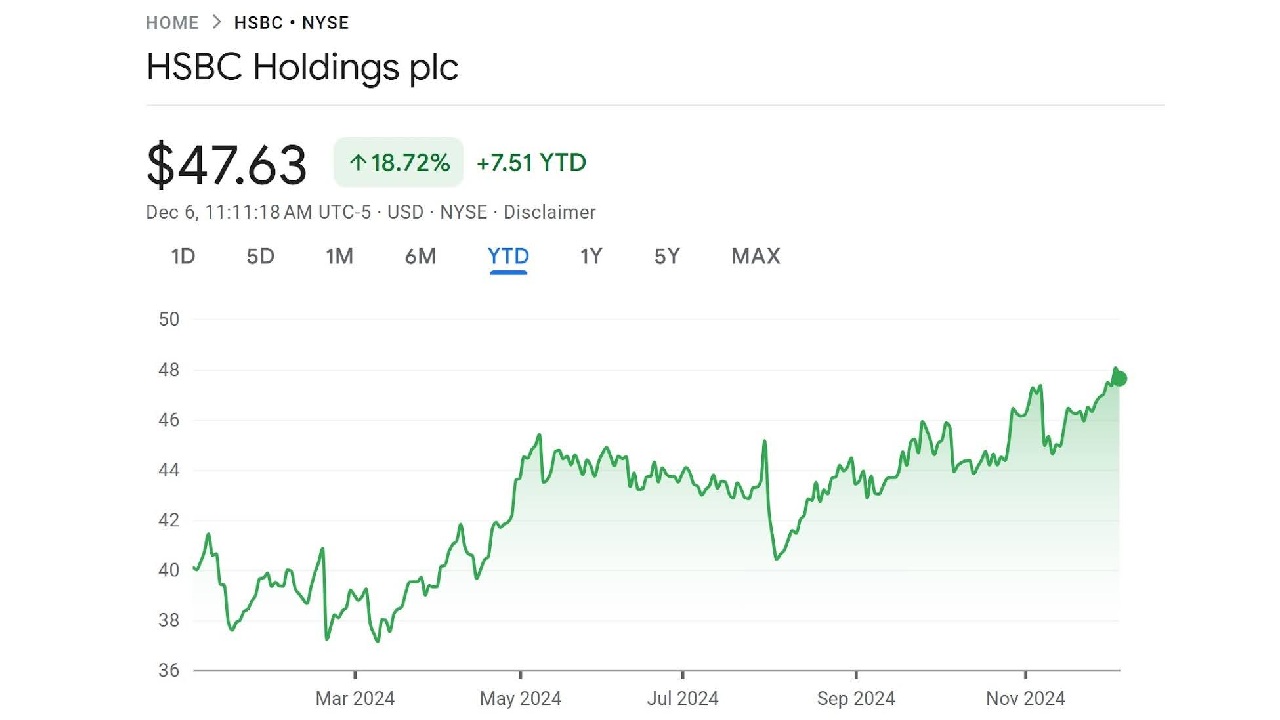Click the $47.63 share price
The width and height of the screenshot is (1280, 720).
226,165
